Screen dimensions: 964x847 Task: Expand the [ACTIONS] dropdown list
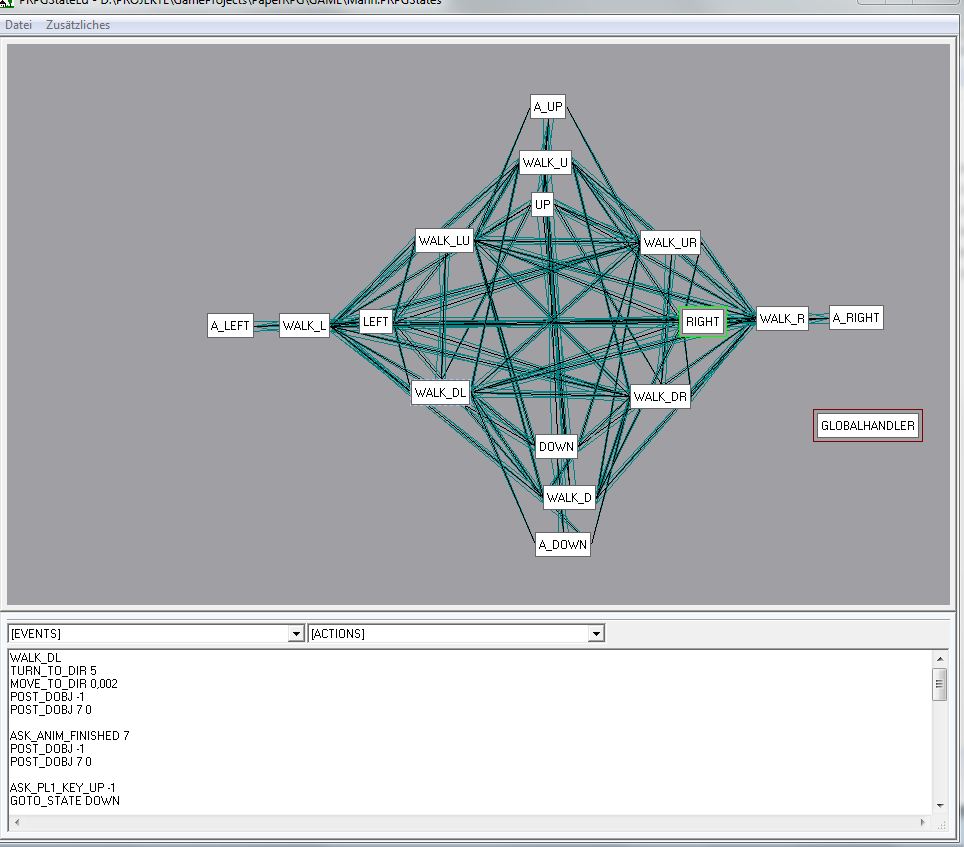click(596, 634)
